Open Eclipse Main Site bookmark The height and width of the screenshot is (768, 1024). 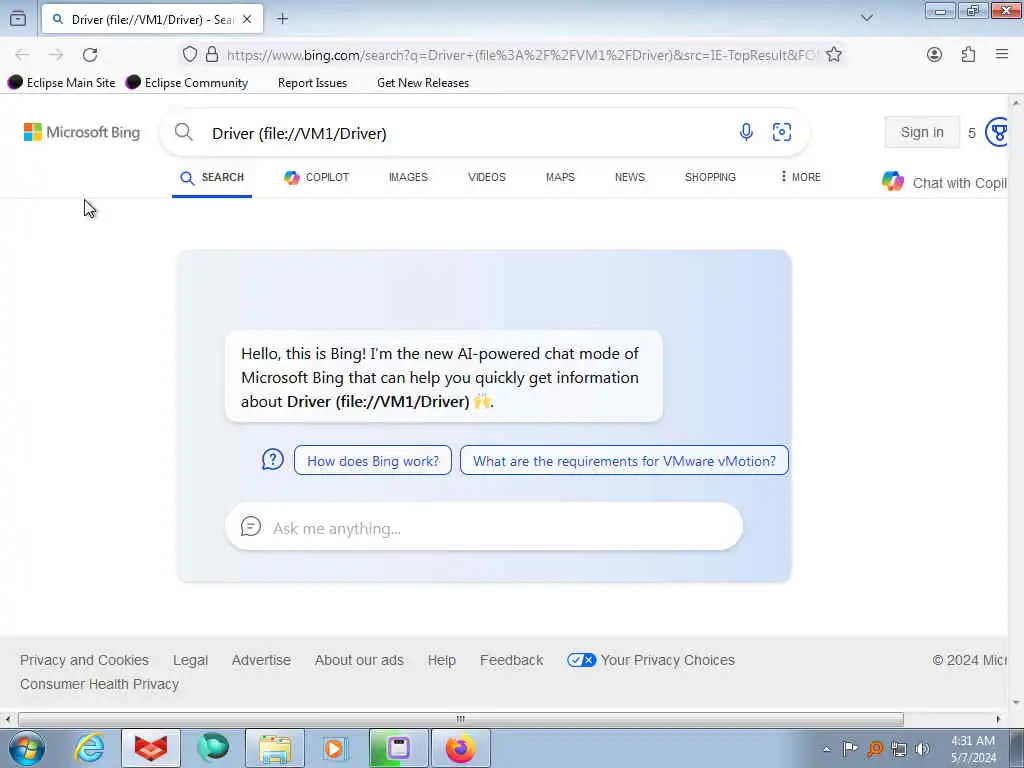(61, 83)
